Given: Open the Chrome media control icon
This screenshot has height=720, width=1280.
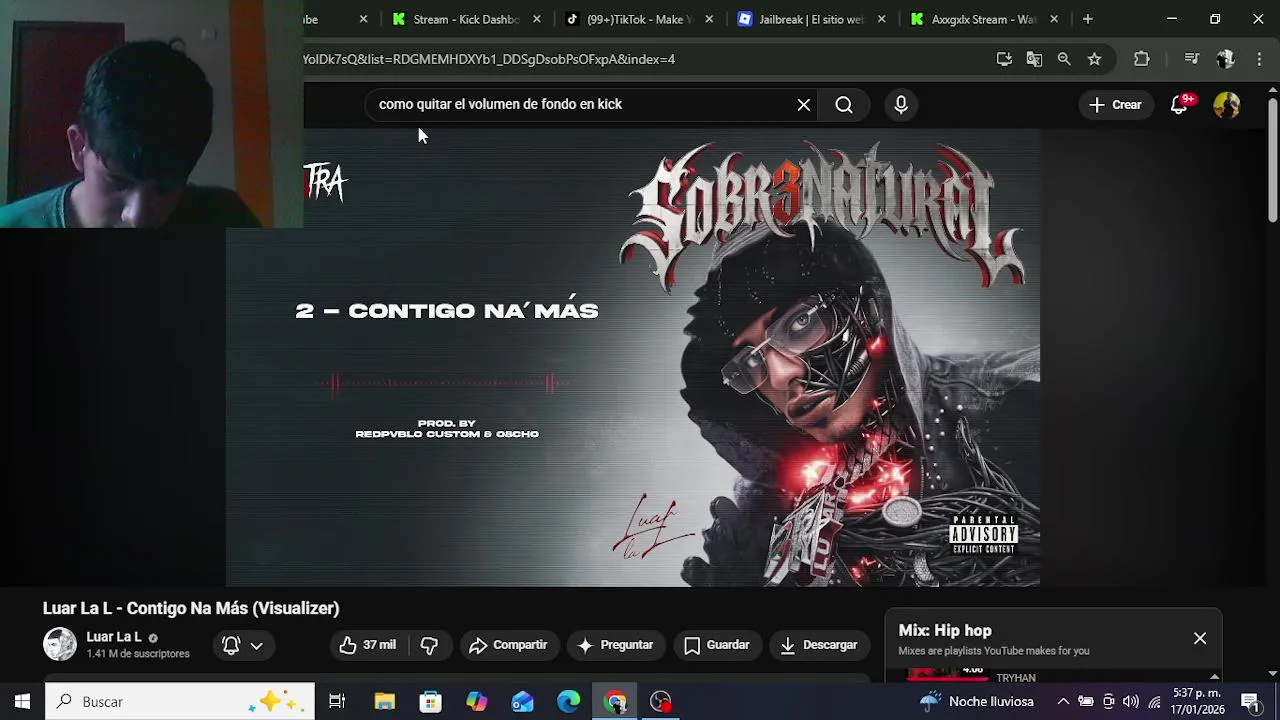Looking at the screenshot, I should coord(1191,59).
